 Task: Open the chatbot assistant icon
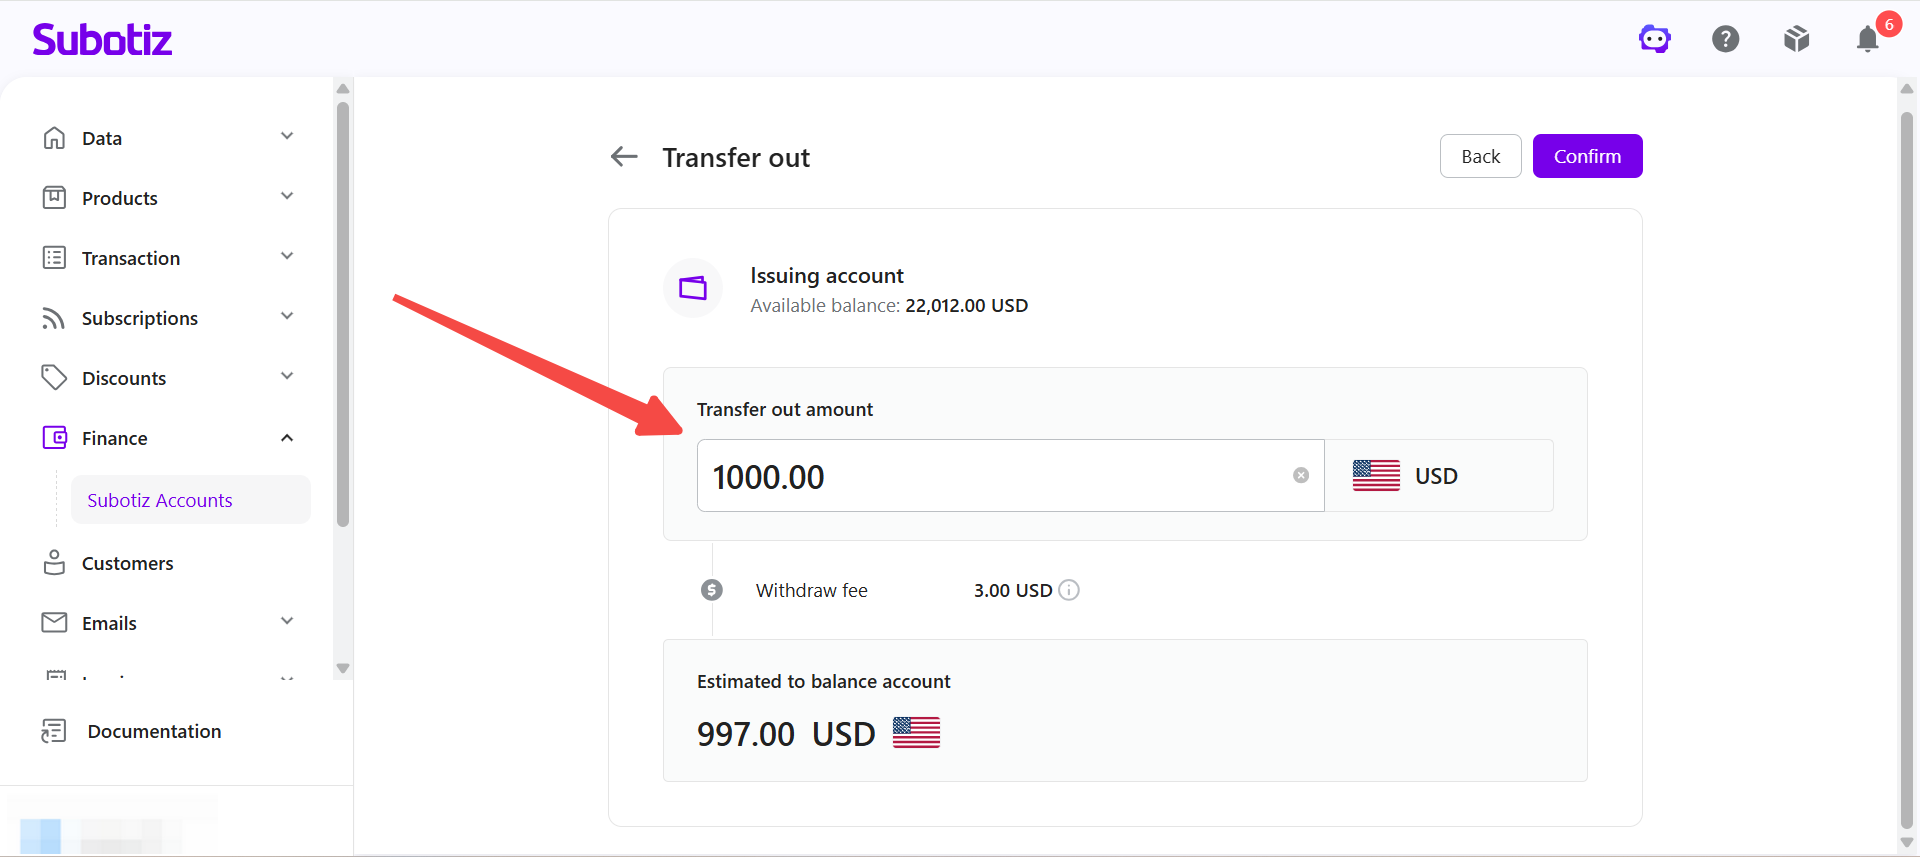(x=1655, y=39)
